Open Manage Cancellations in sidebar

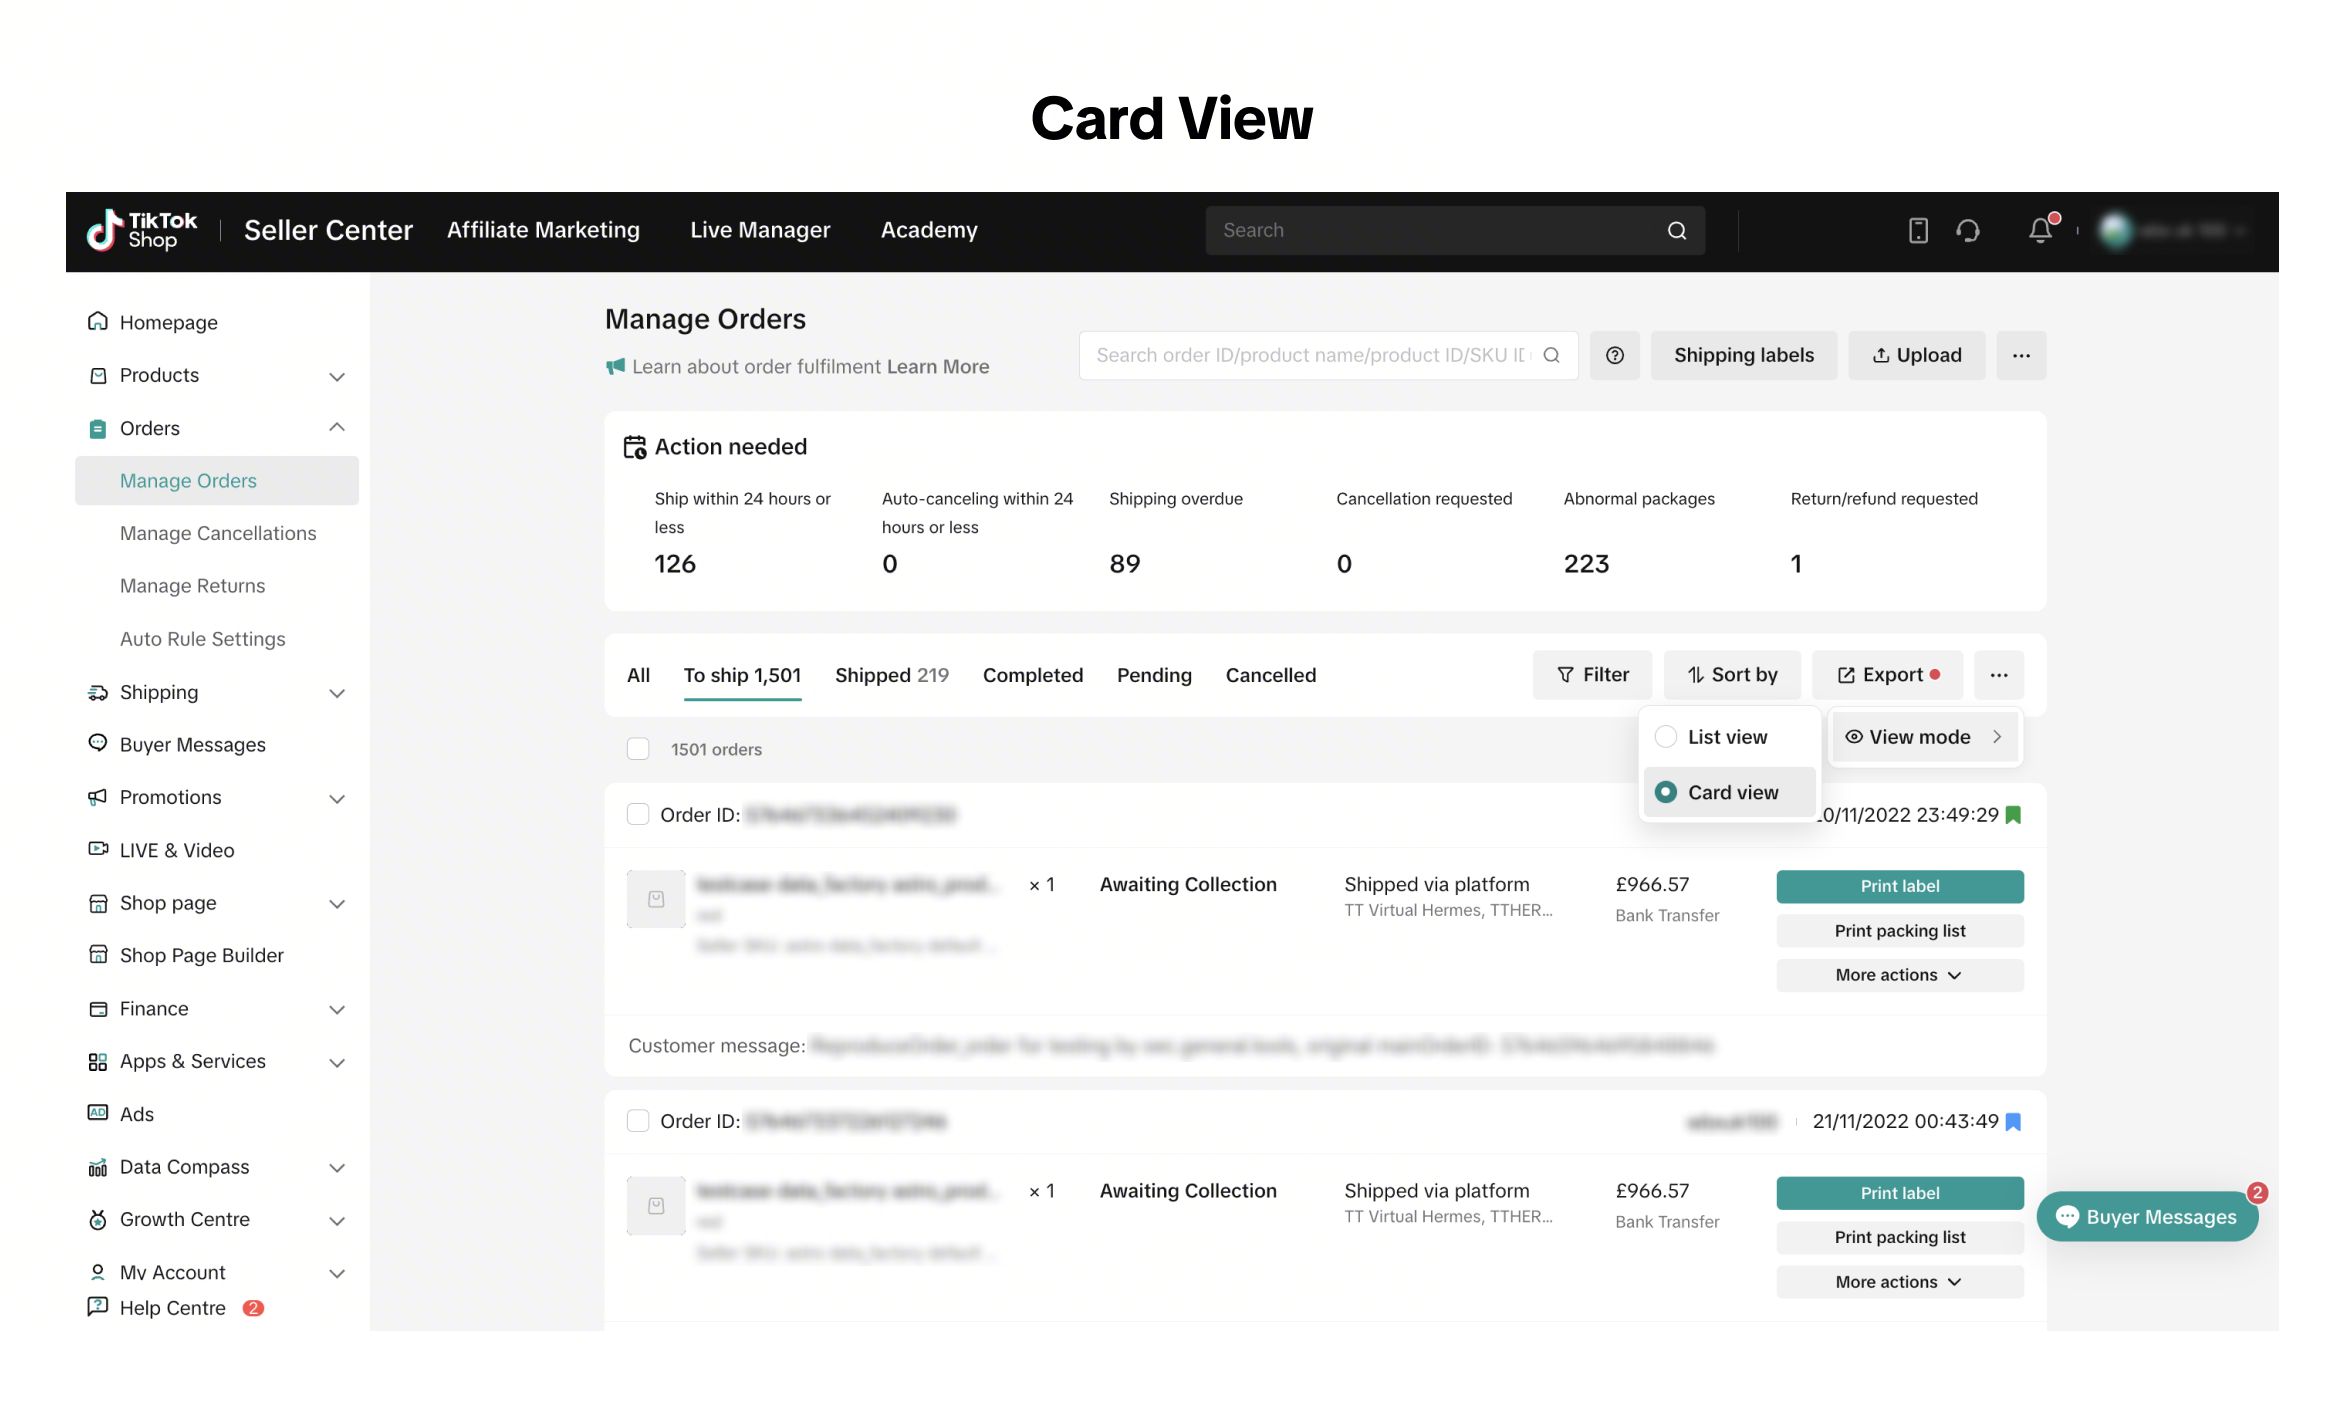tap(218, 533)
